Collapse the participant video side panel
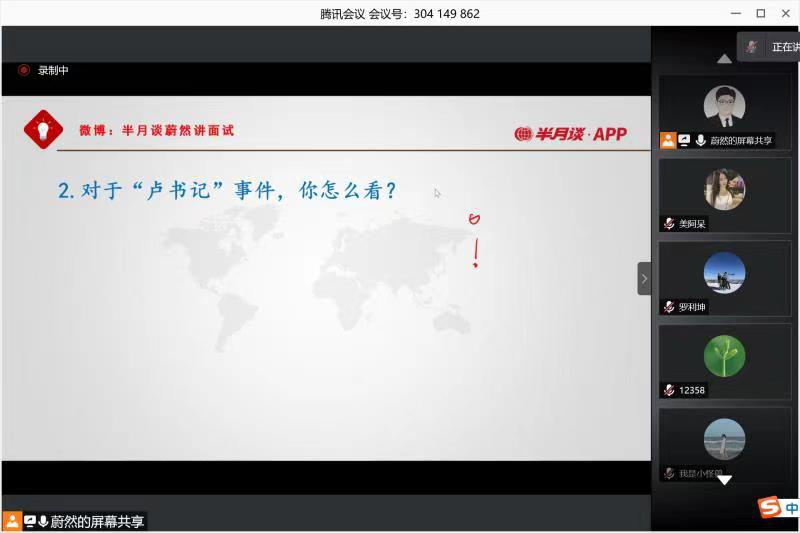Image resolution: width=800 pixels, height=533 pixels. [x=644, y=278]
